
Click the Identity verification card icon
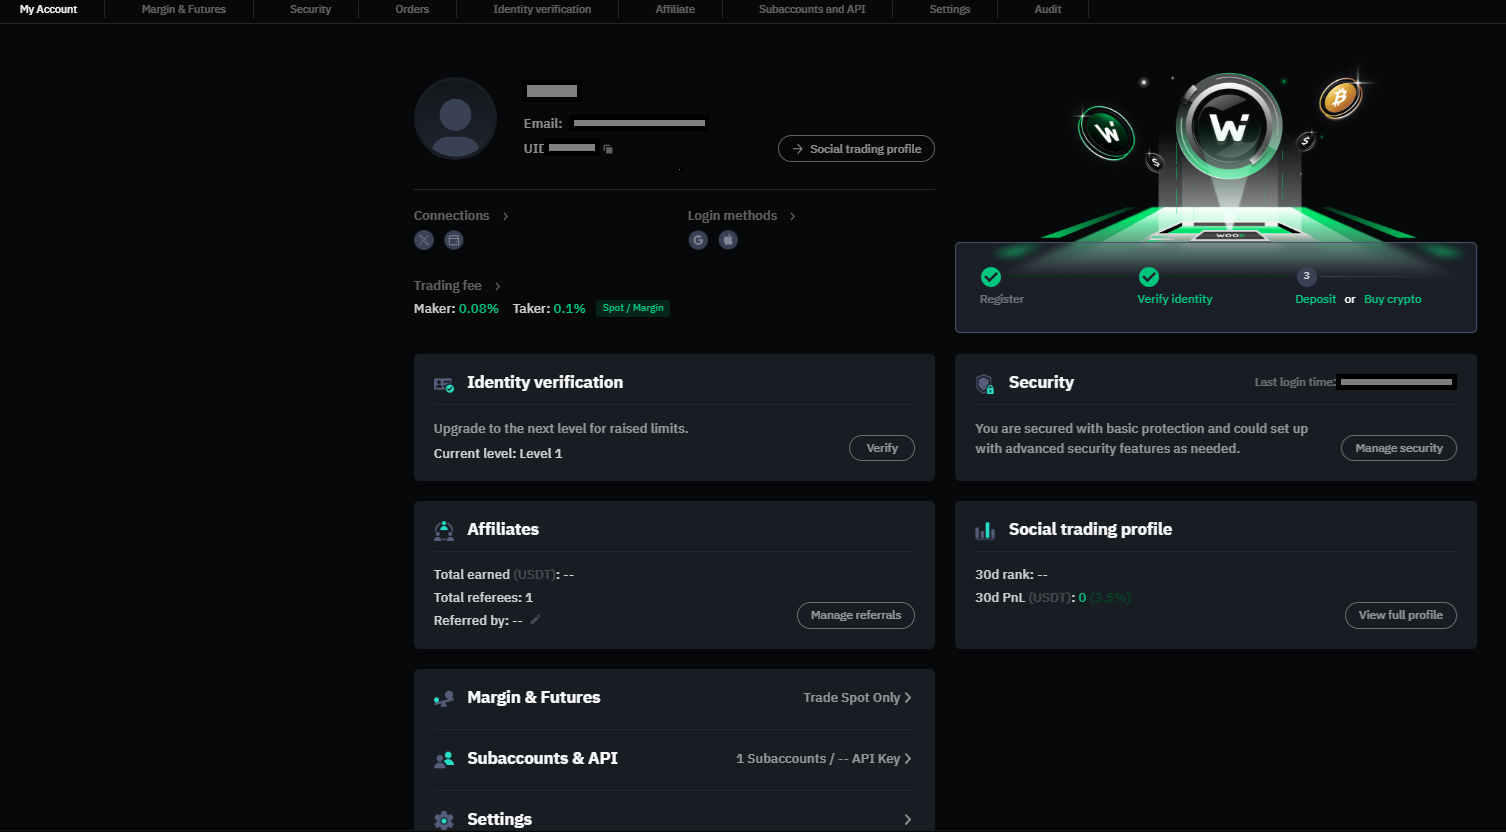tap(444, 383)
